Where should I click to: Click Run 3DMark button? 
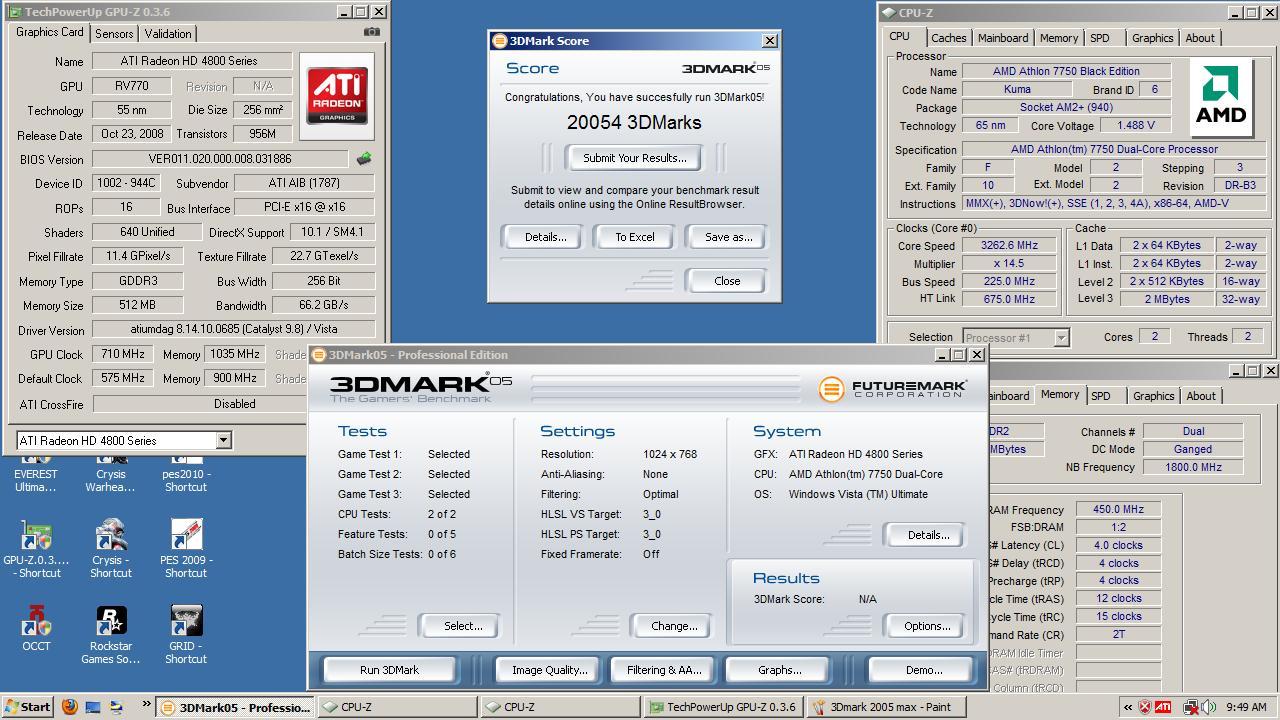(x=389, y=670)
